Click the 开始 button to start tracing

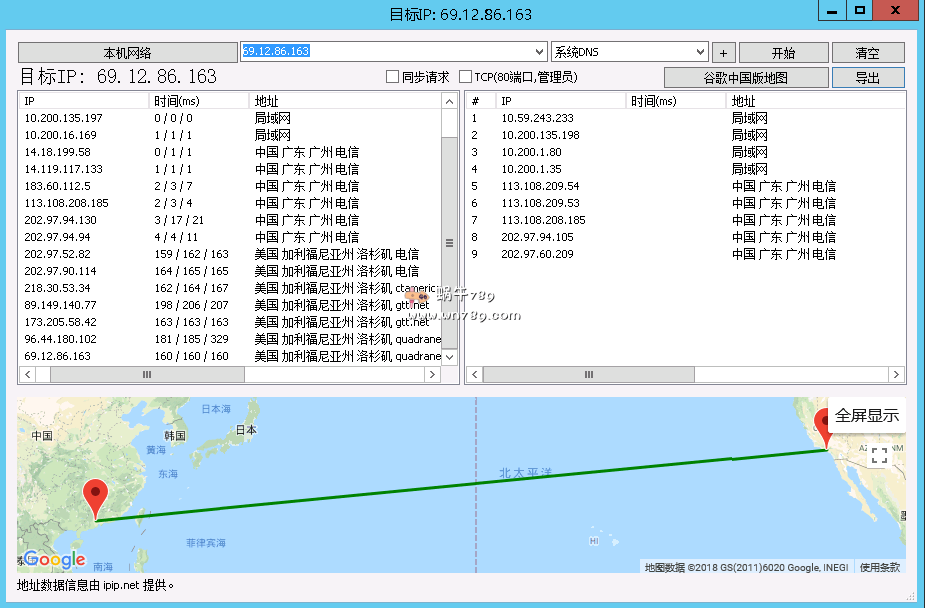783,53
